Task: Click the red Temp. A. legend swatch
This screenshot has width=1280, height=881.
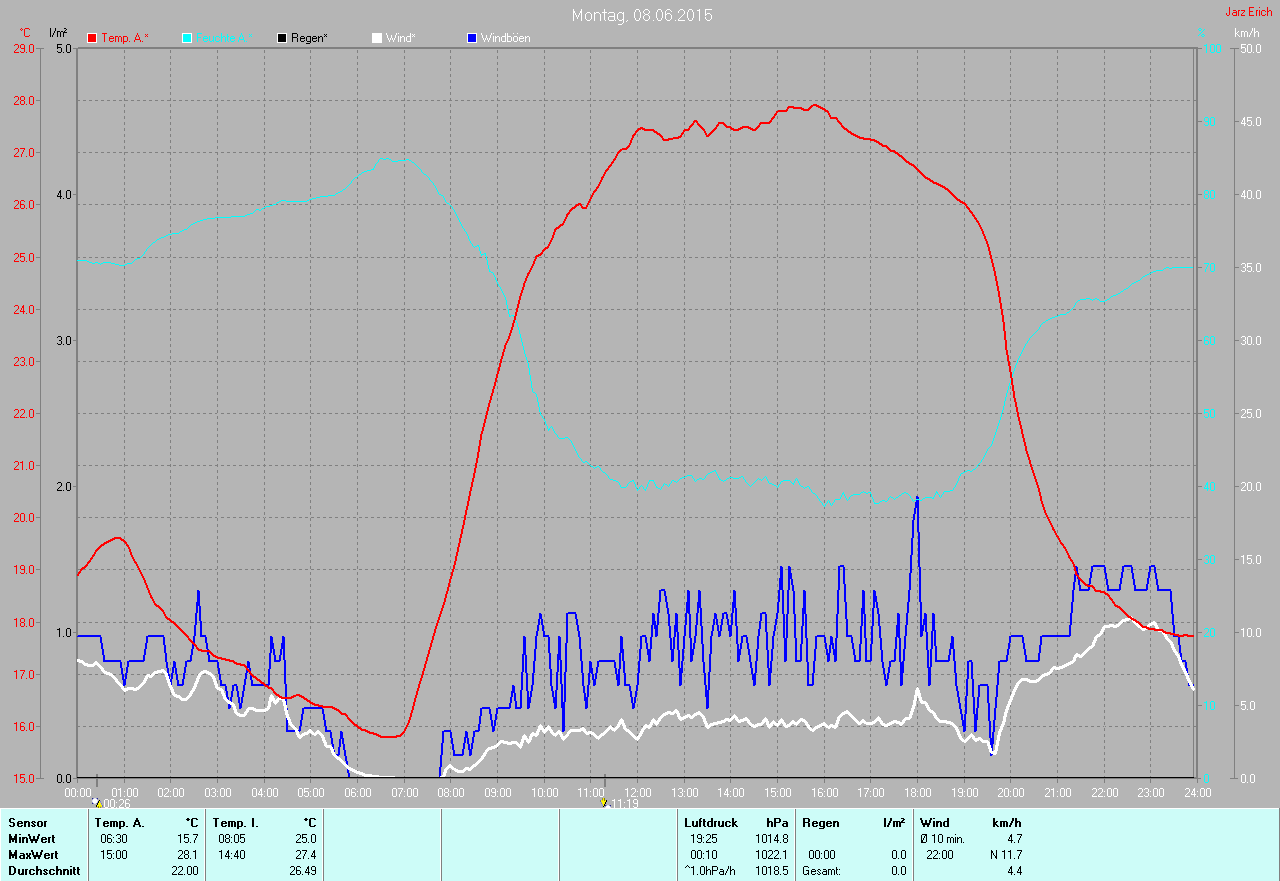Action: pos(93,38)
